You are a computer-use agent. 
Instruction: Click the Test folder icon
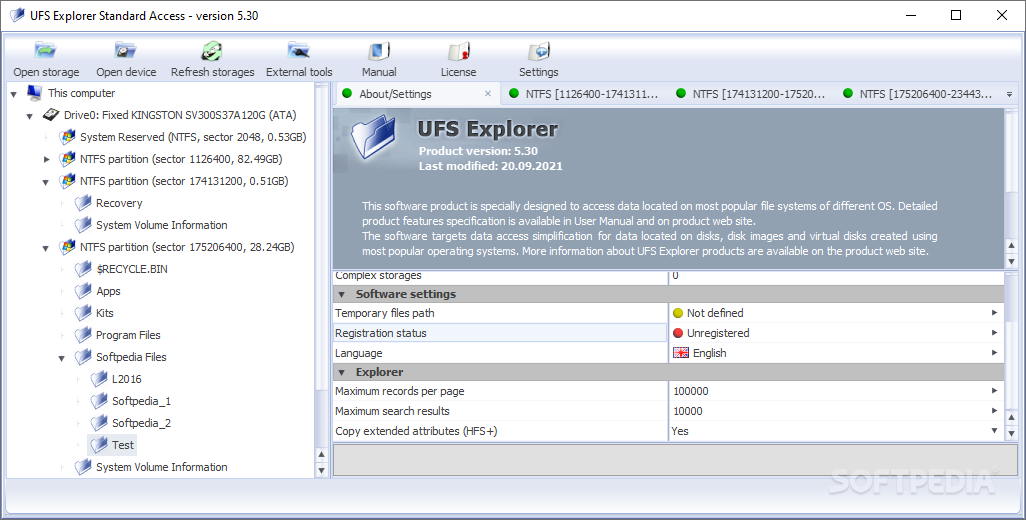coord(99,445)
